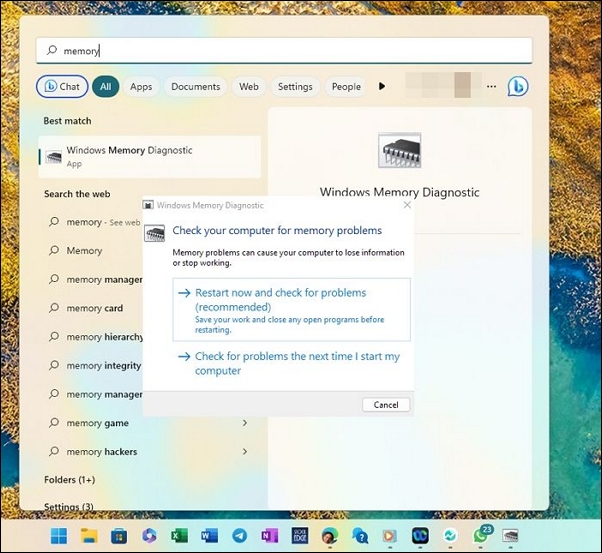Click the blurred account profile area
This screenshot has height=553, width=602.
[443, 85]
